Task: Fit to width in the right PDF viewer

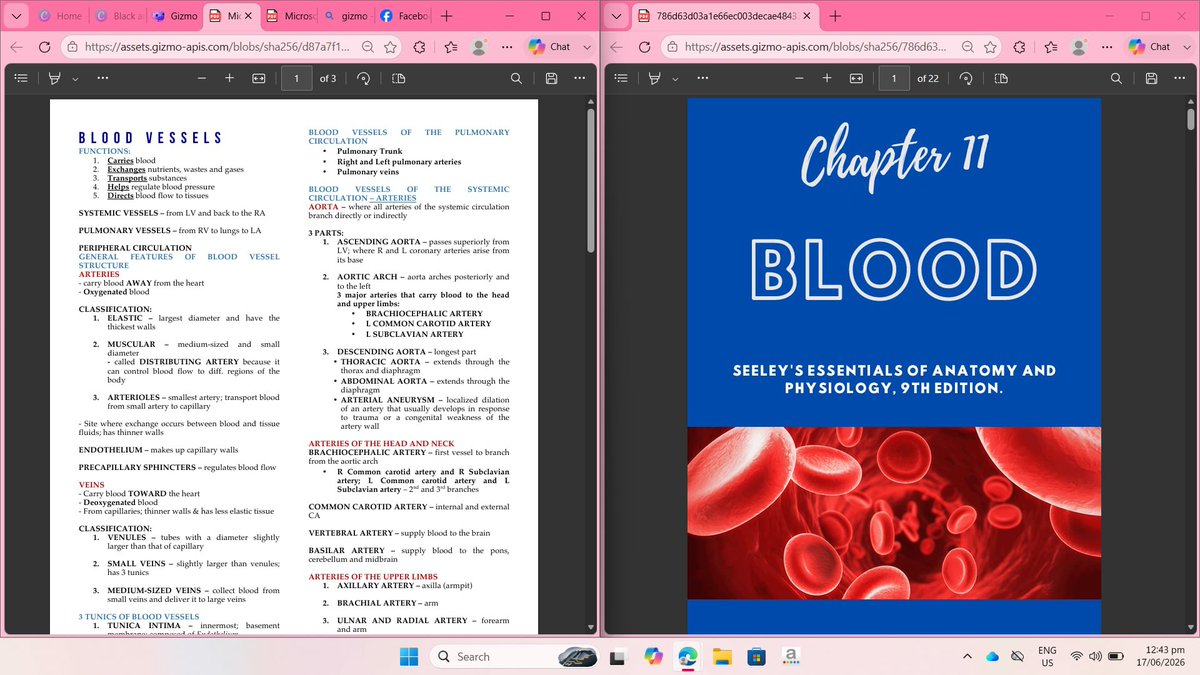Action: pyautogui.click(x=857, y=78)
